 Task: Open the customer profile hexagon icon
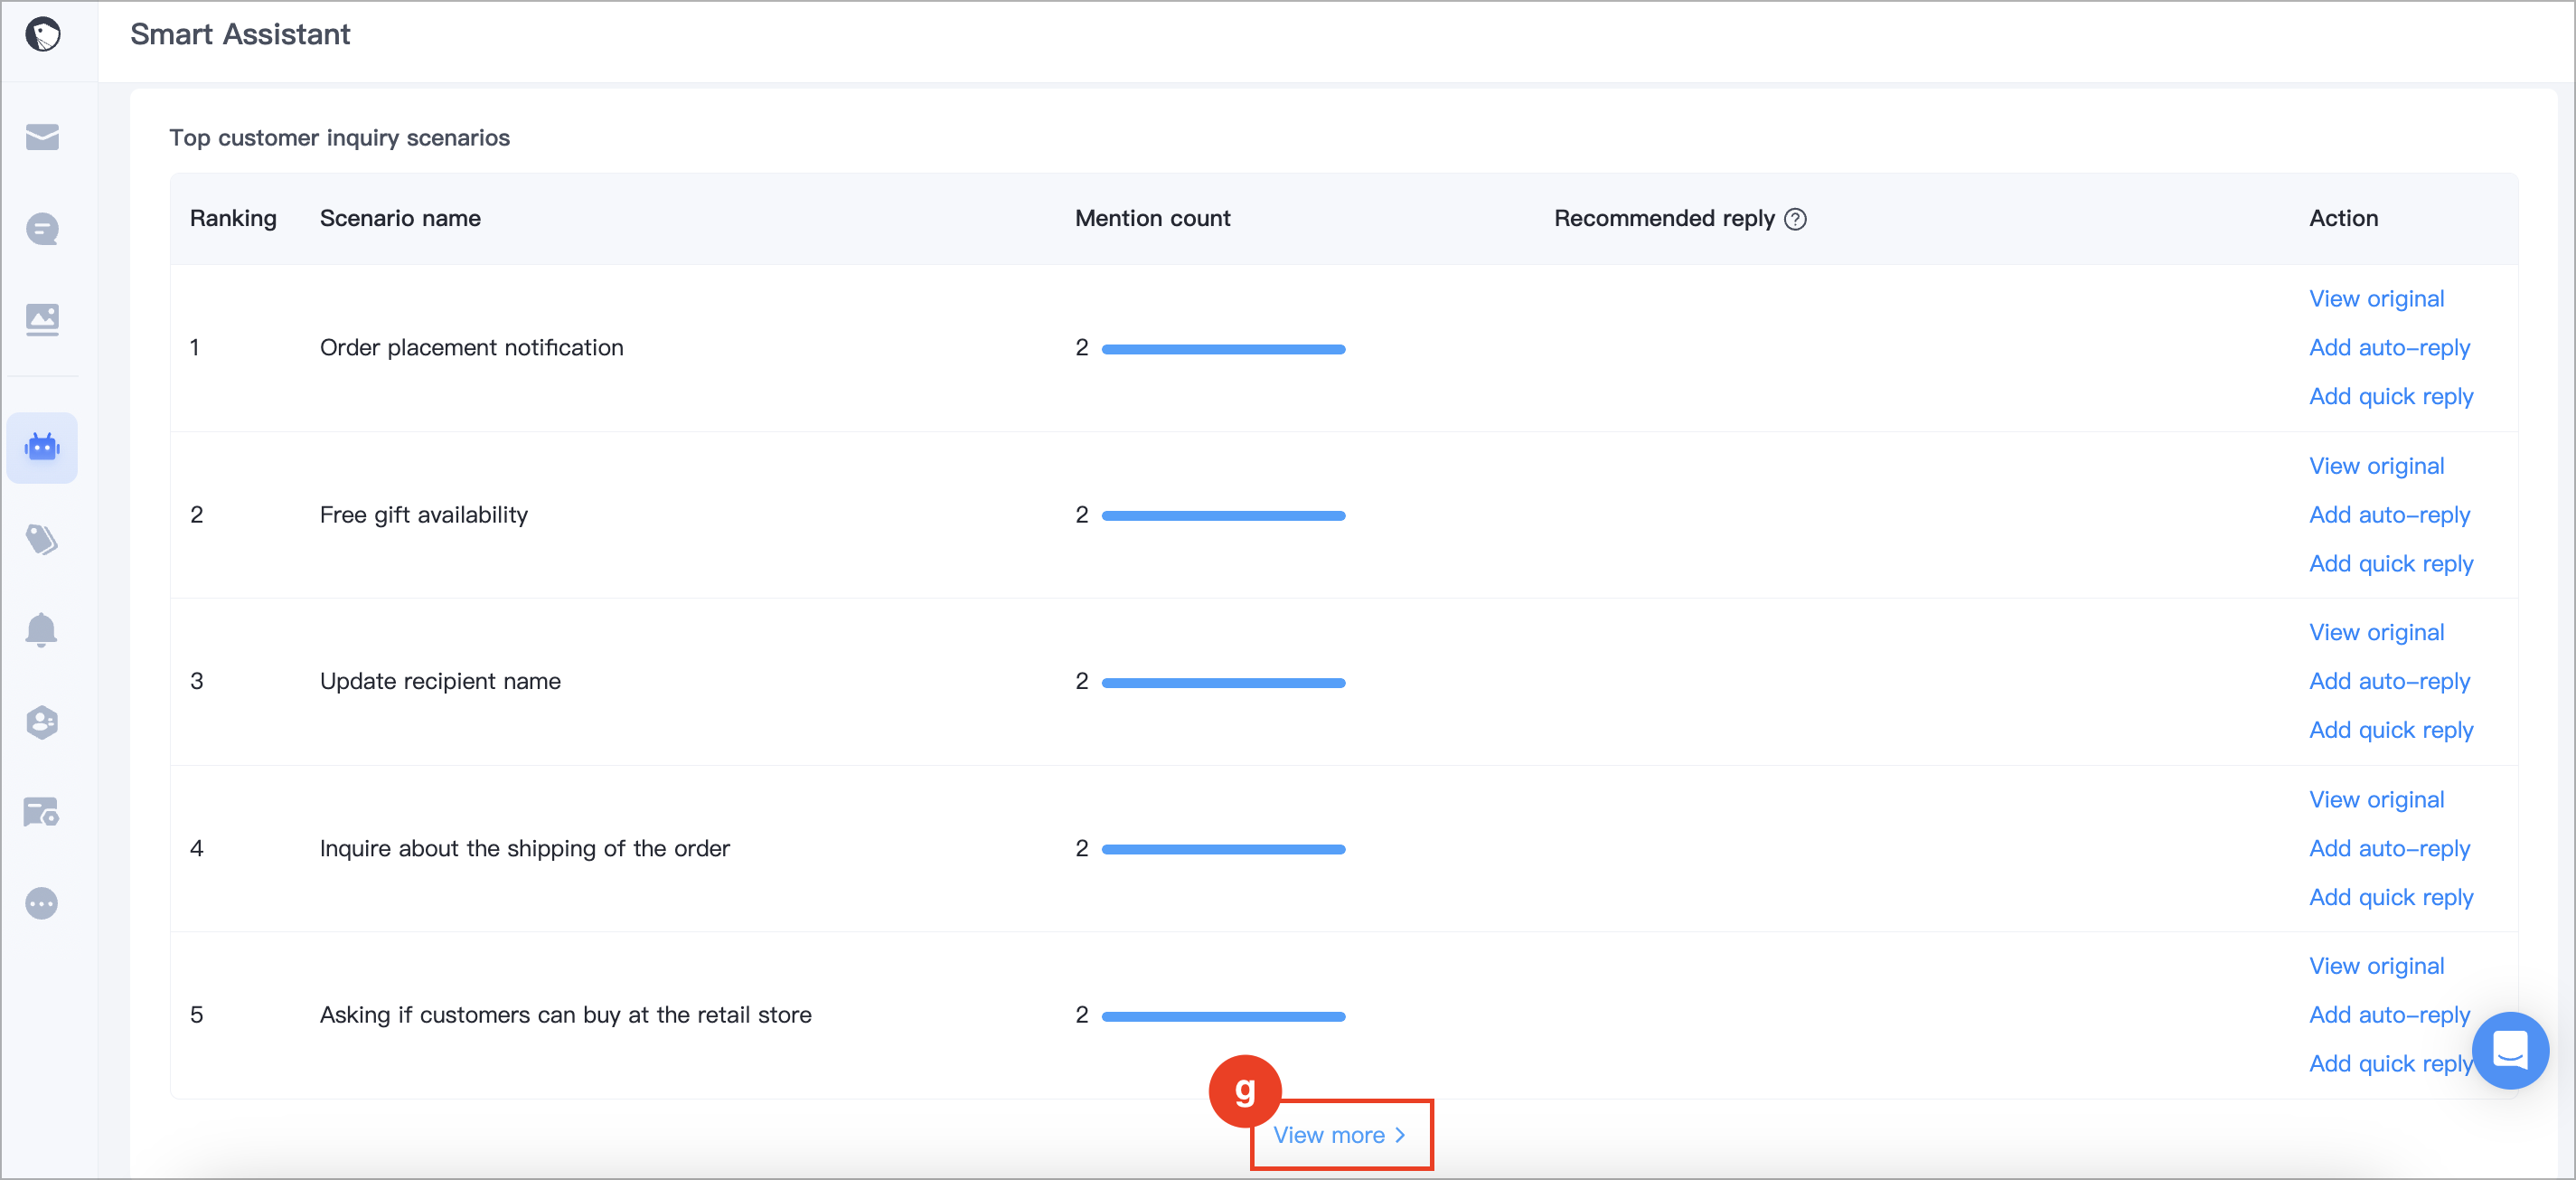(42, 722)
